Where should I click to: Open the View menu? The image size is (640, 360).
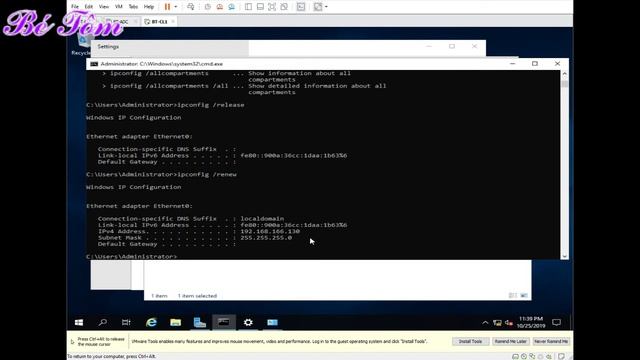pyautogui.click(x=104, y=7)
